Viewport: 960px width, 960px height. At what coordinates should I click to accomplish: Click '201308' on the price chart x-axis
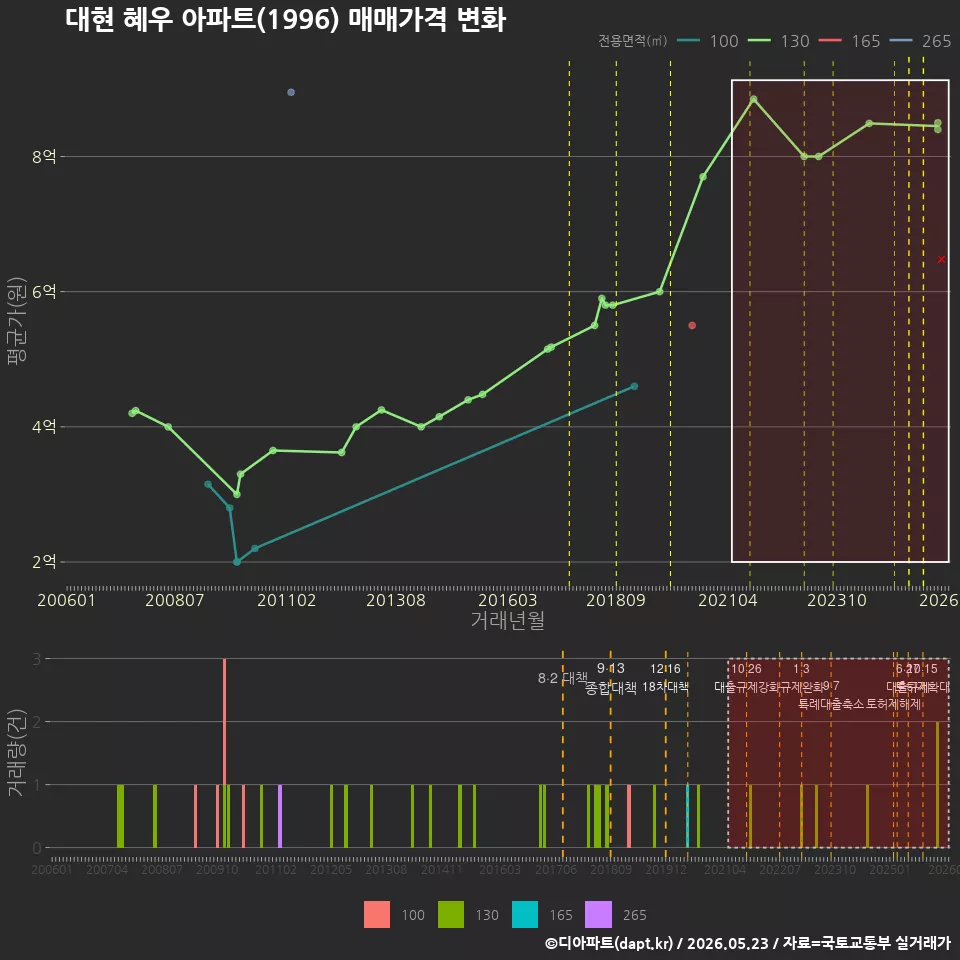tap(396, 600)
